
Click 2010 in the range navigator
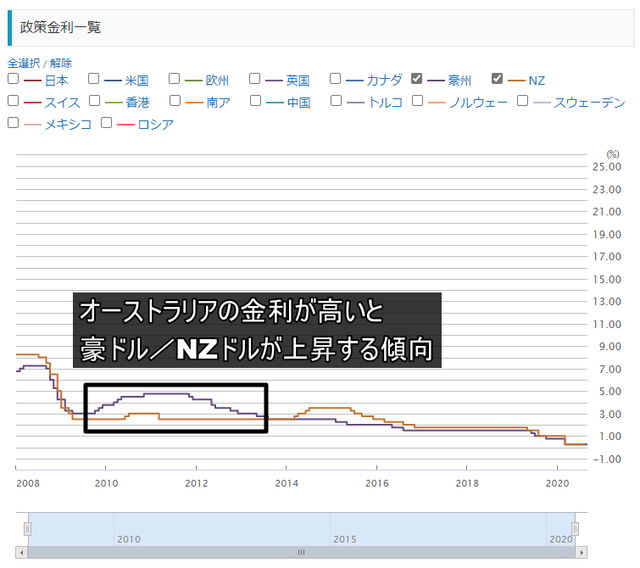(x=129, y=539)
